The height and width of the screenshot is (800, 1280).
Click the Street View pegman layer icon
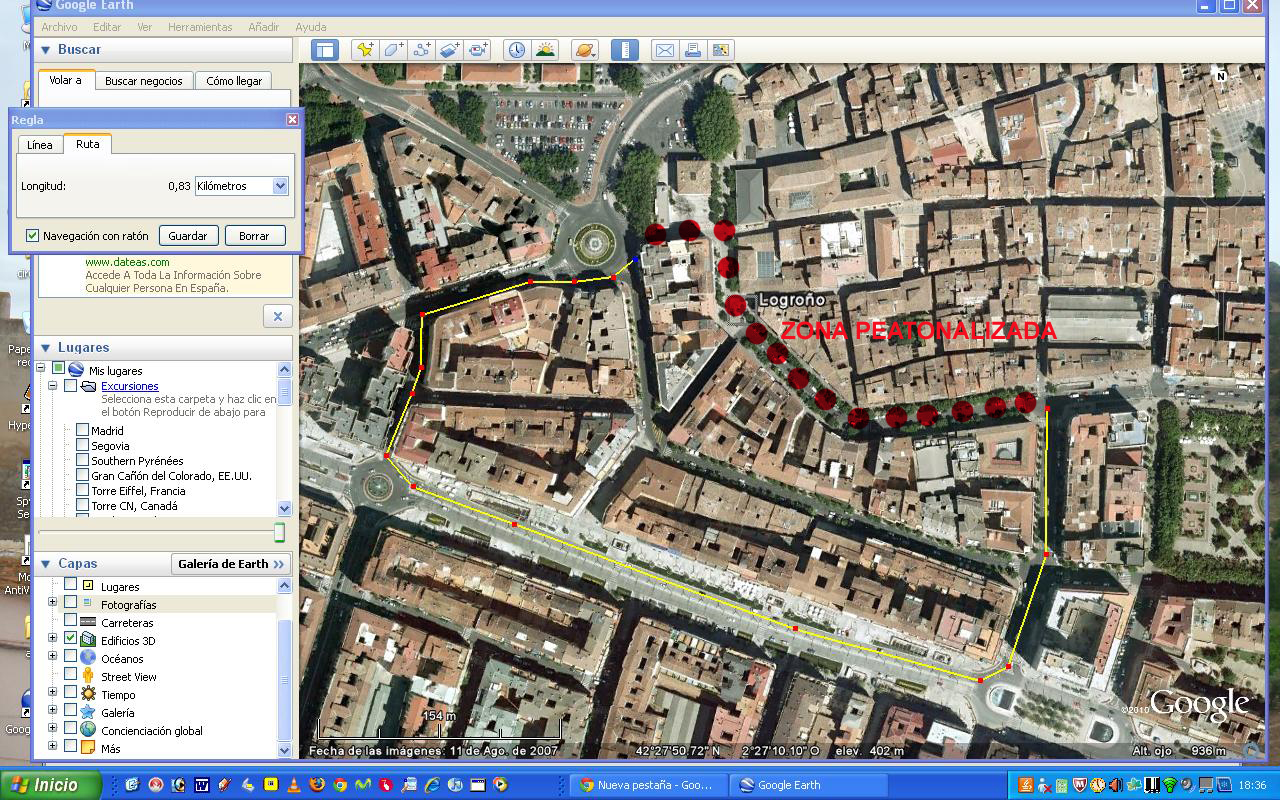[x=88, y=676]
